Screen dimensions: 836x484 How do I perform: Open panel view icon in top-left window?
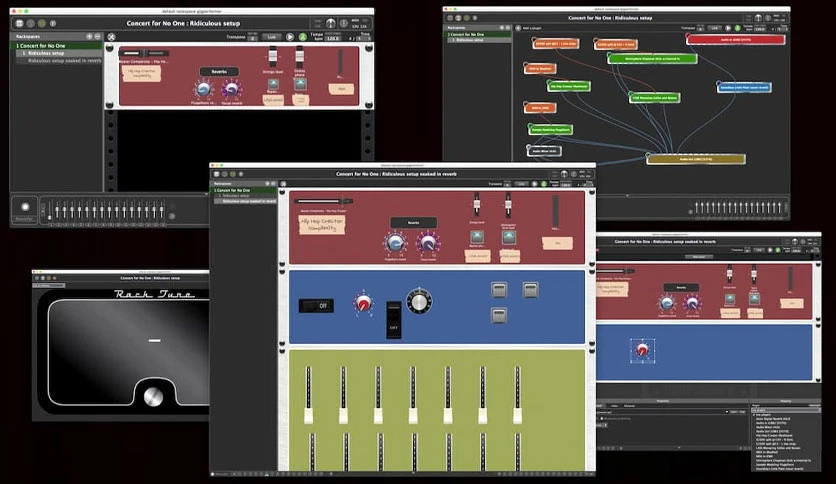coord(20,23)
